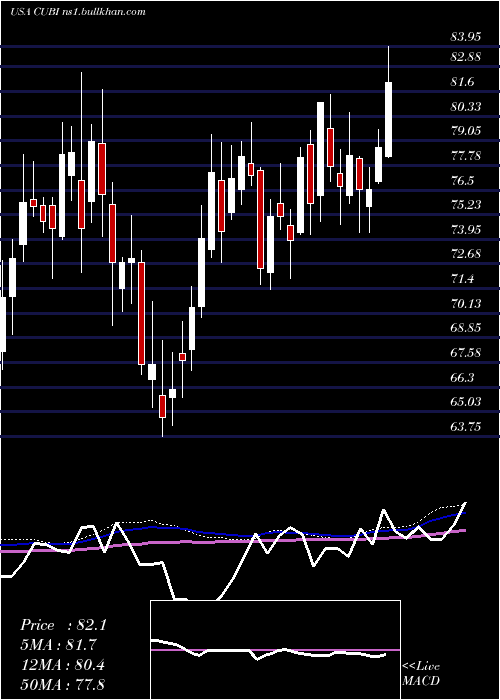The image size is (500, 700).
Task: Select the 80.33 price axis label
Action: [466, 107]
